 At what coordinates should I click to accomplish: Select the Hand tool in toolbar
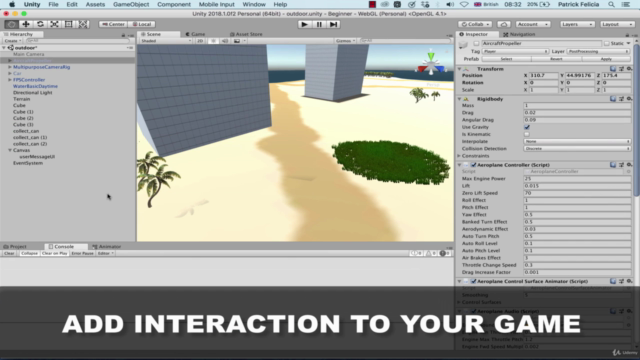coord(11,24)
